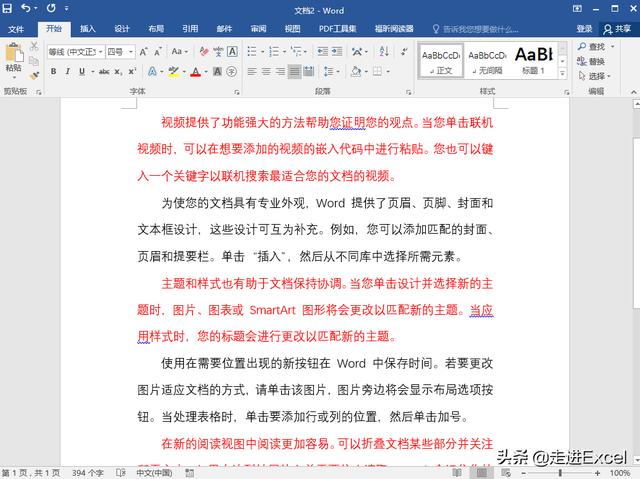Toggle Subscript formatting
The height and width of the screenshot is (479, 640).
(x=118, y=71)
